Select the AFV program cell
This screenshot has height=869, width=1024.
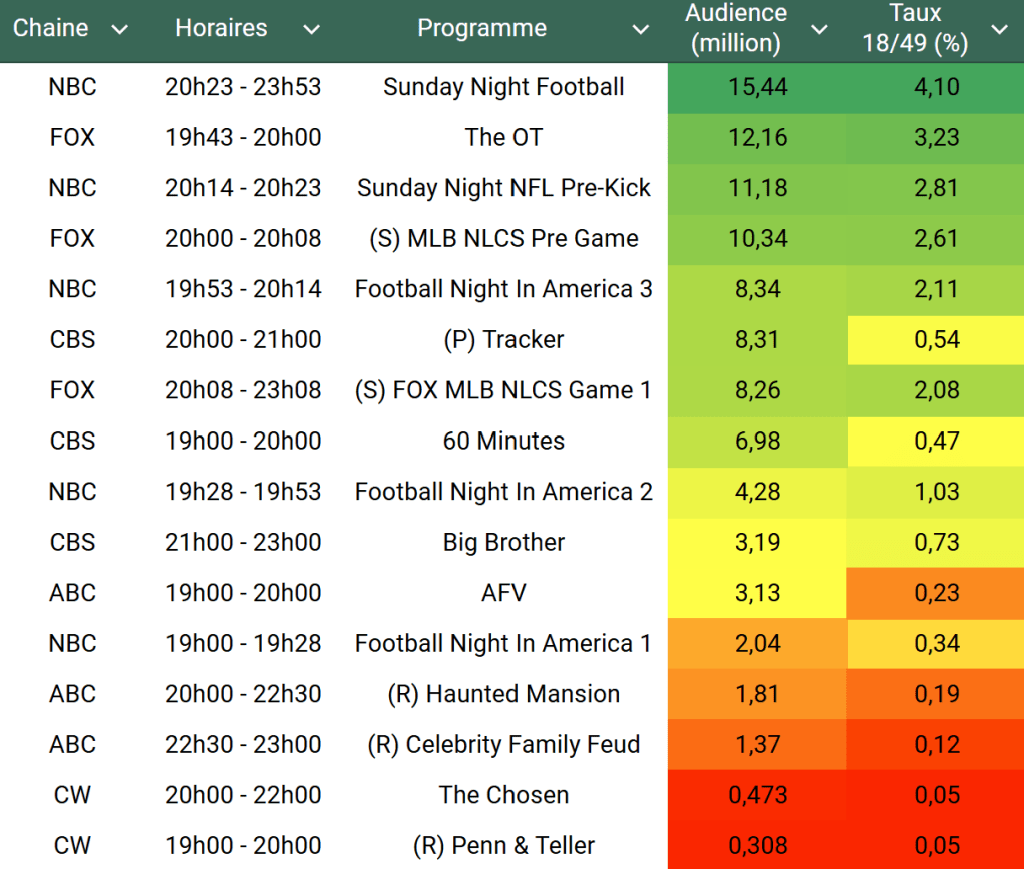[x=503, y=593]
